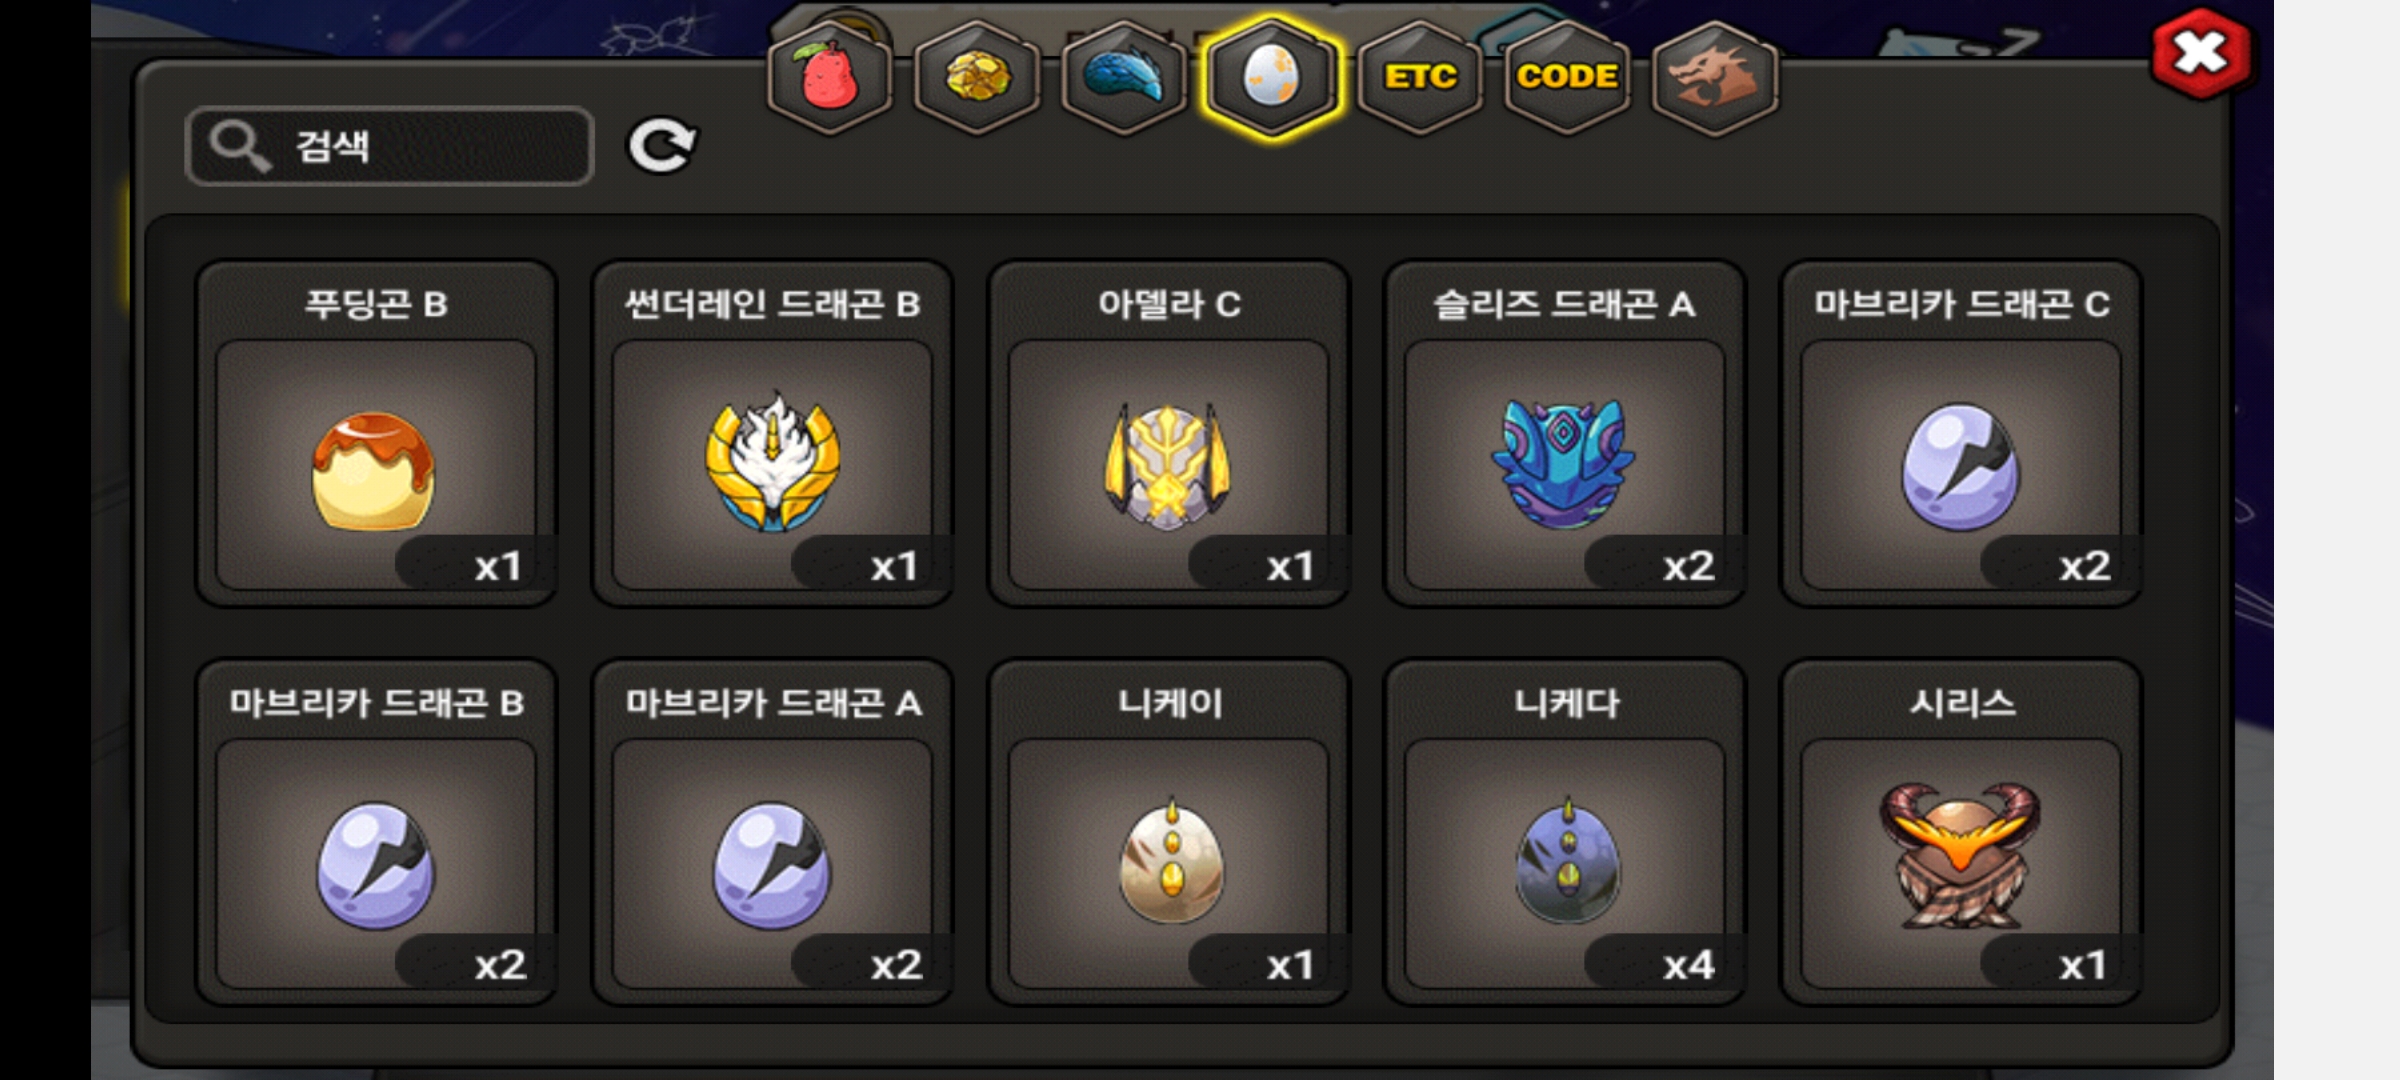The width and height of the screenshot is (2400, 1080).
Task: Click the 검색 search field
Action: [x=390, y=146]
